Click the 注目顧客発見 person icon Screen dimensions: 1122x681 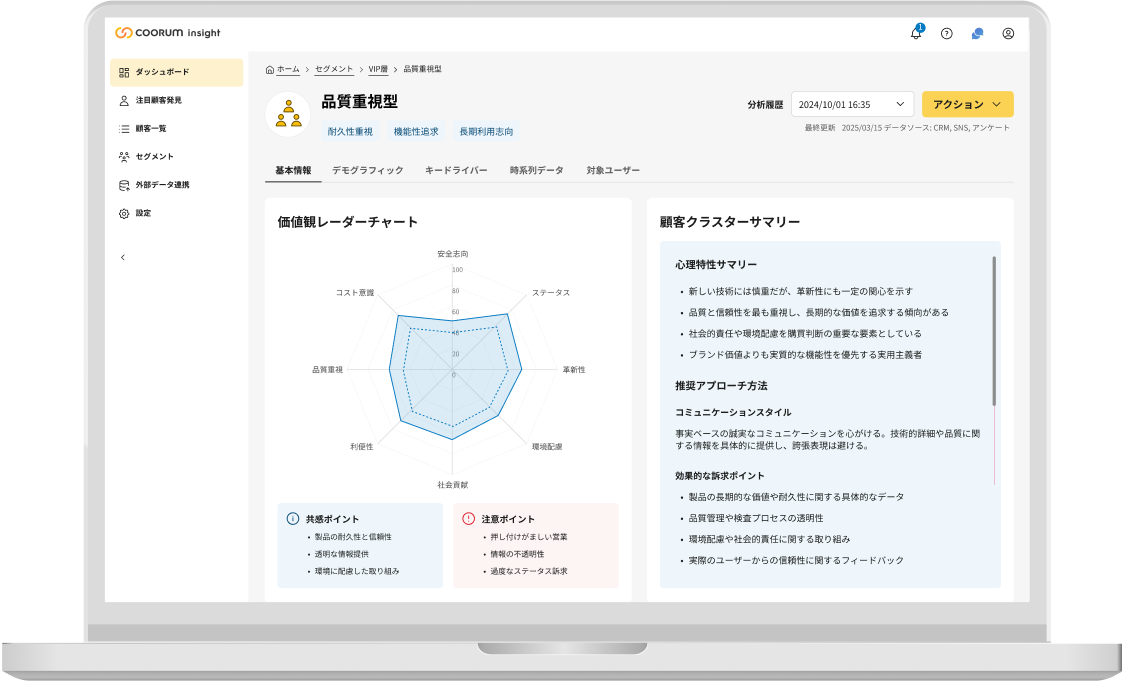click(x=124, y=101)
